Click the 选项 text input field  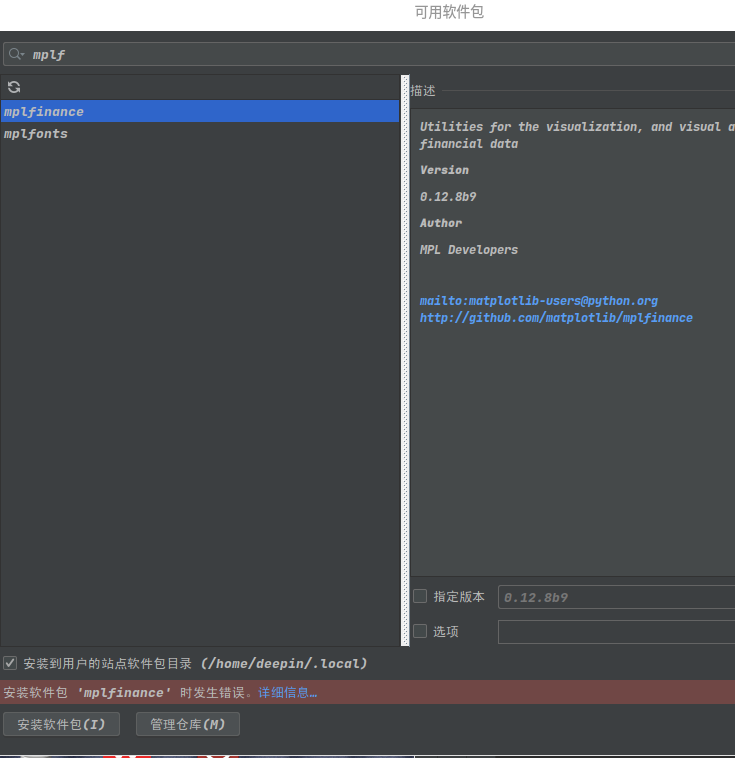(x=615, y=632)
